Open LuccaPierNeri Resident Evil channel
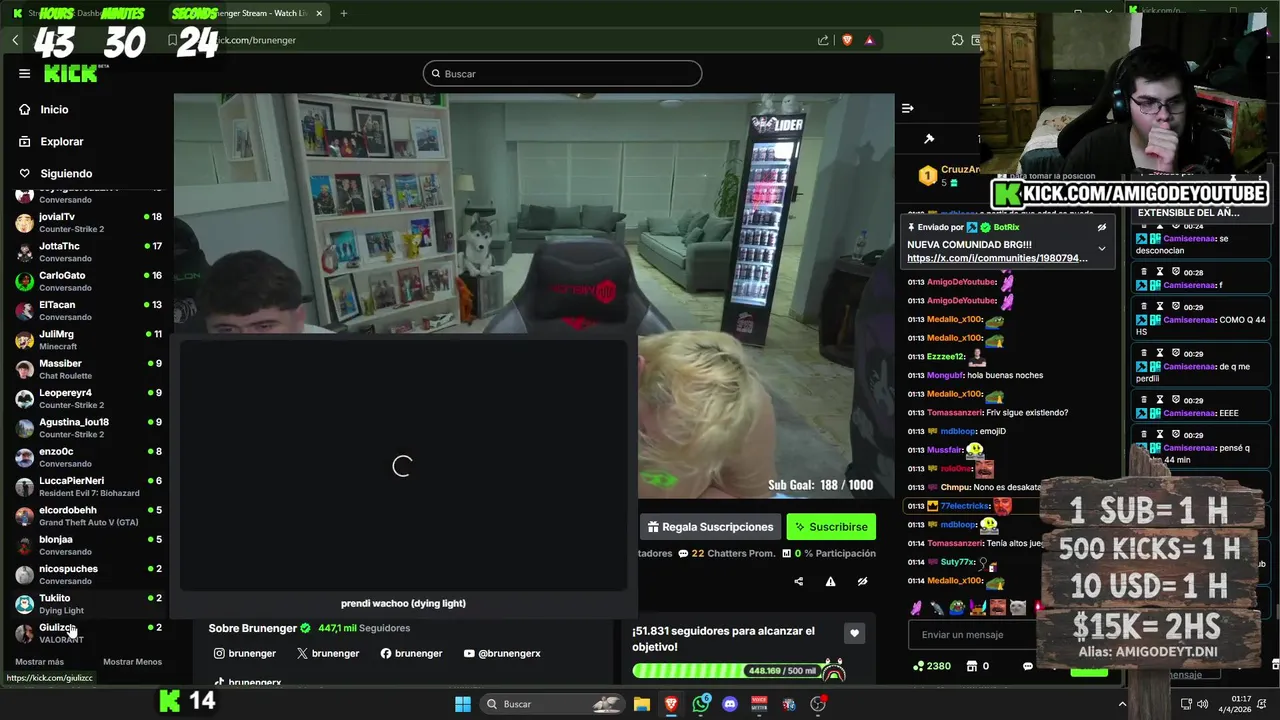This screenshot has height=720, width=1280. click(88, 486)
